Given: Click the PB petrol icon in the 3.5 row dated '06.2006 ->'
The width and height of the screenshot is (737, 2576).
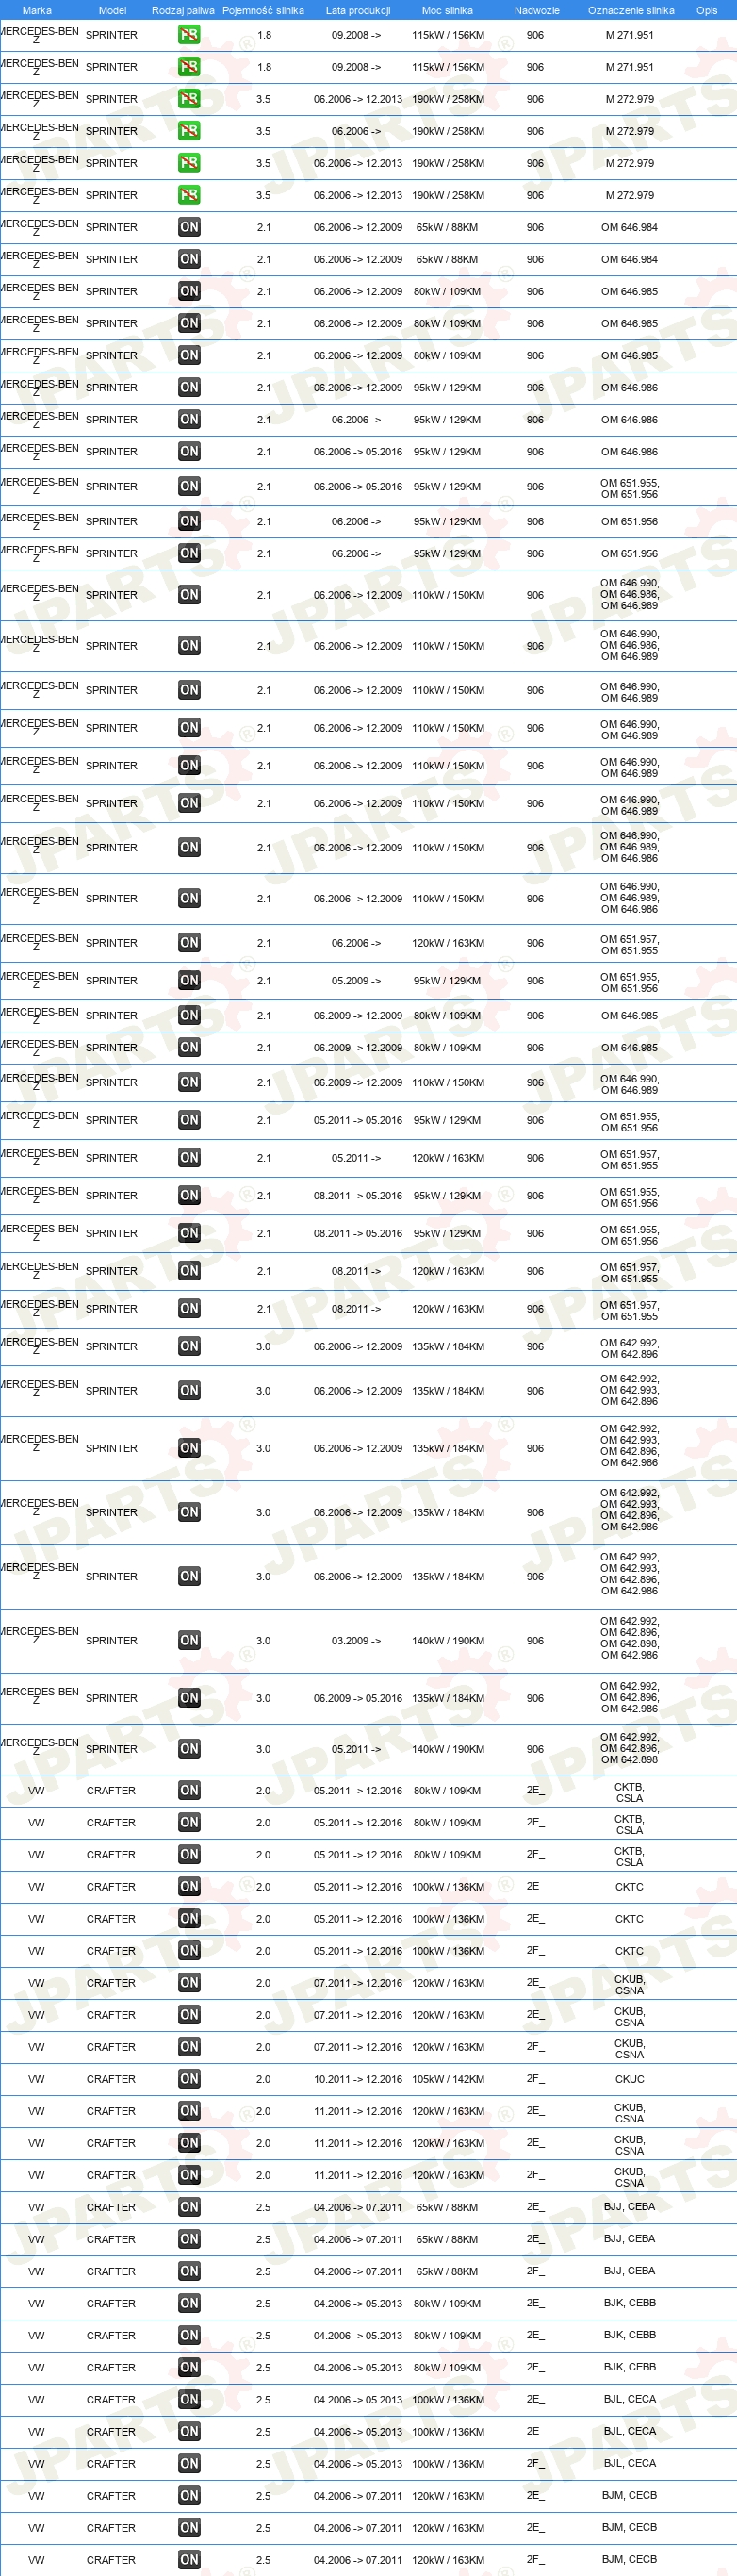Looking at the screenshot, I should pos(189,131).
